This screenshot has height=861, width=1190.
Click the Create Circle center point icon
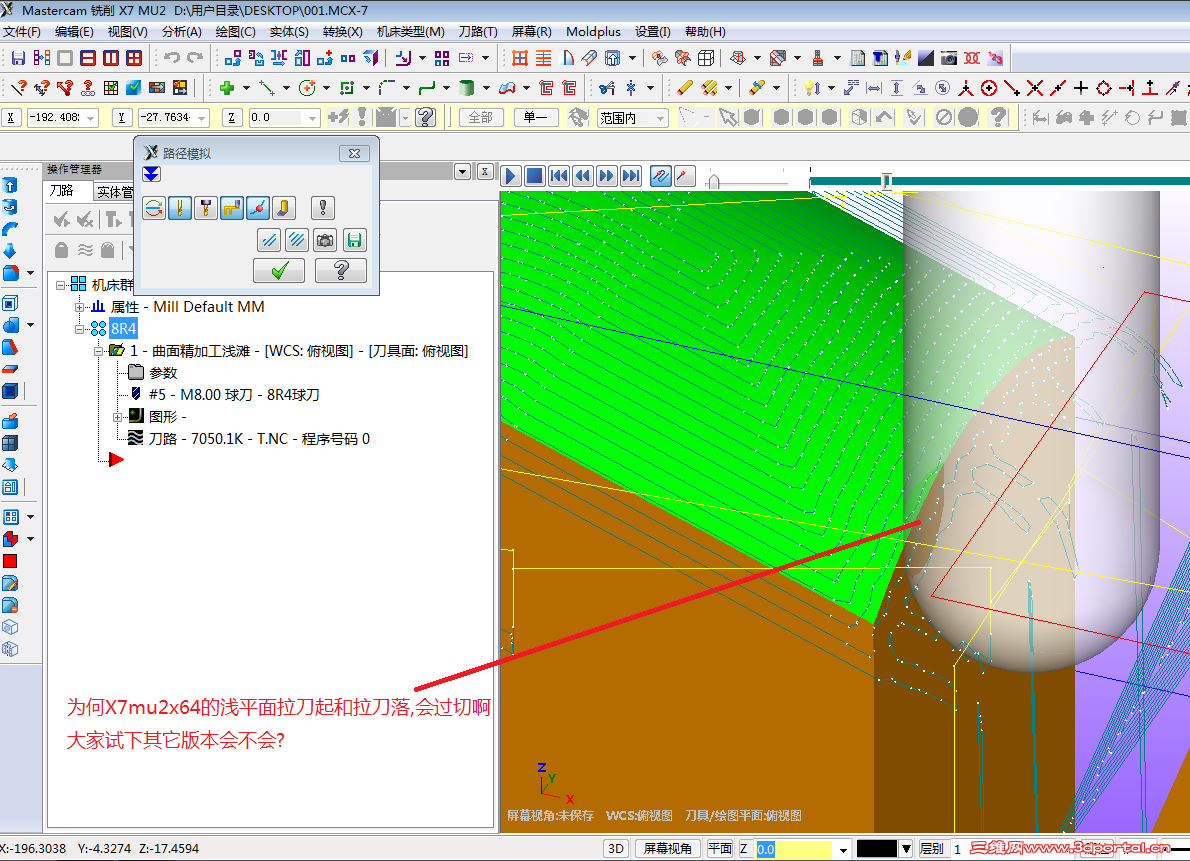click(x=307, y=88)
